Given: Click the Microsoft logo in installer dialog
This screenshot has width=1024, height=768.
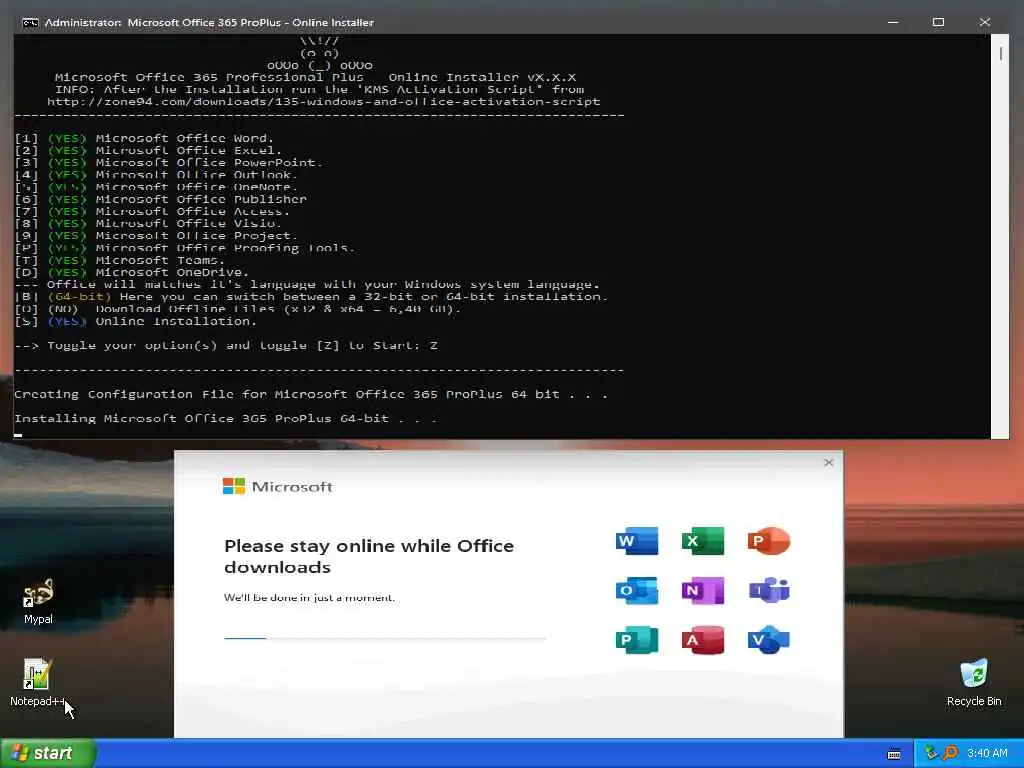Looking at the screenshot, I should click(x=278, y=487).
